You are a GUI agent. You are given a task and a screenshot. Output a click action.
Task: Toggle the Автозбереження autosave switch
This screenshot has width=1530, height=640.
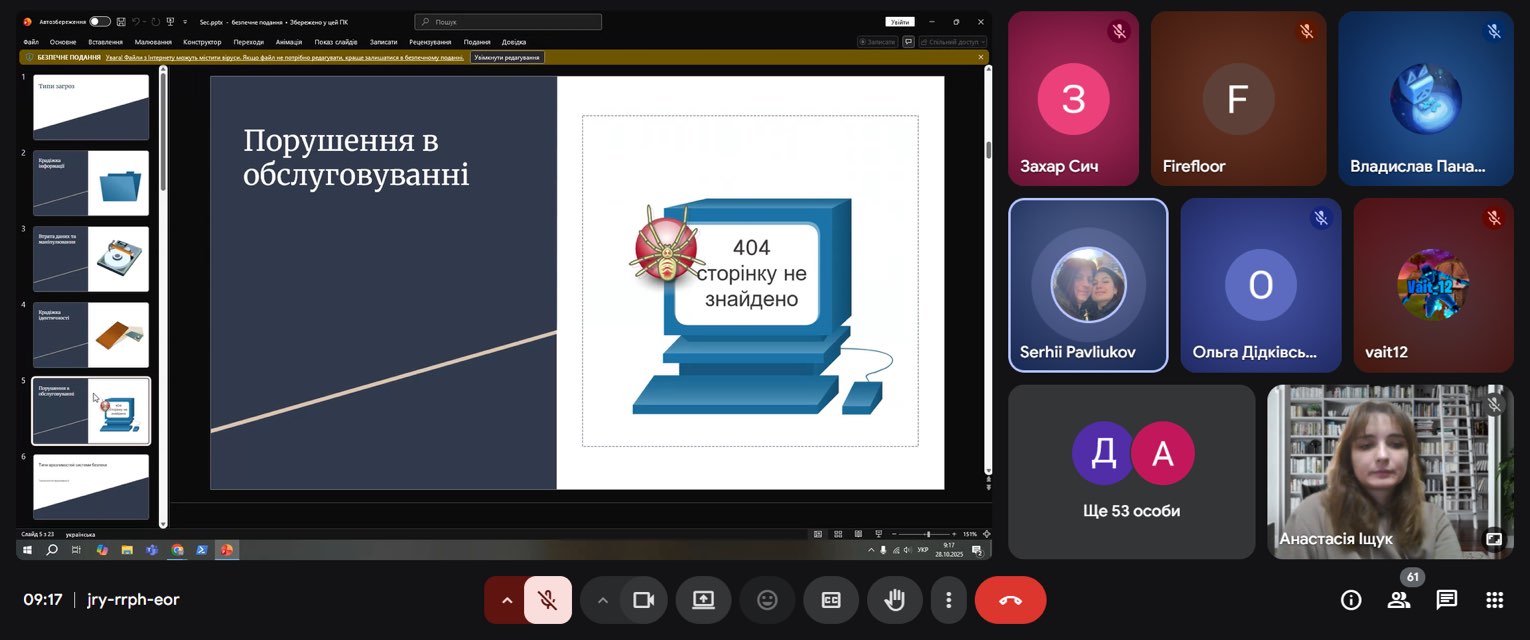[x=100, y=21]
